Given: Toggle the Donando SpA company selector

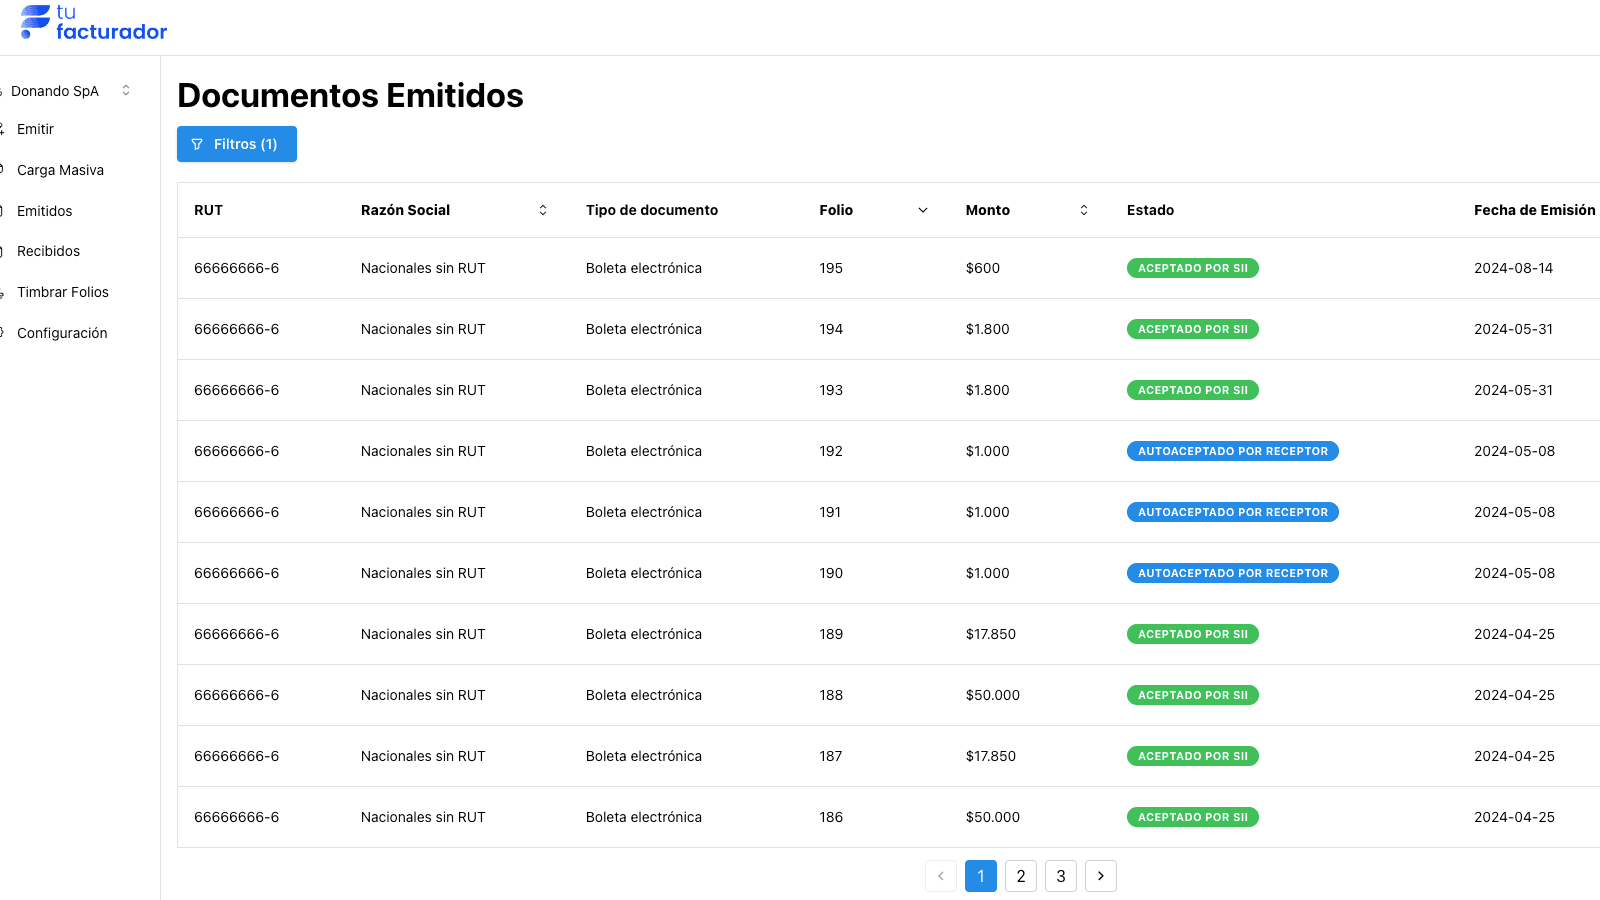Looking at the screenshot, I should [x=55, y=91].
